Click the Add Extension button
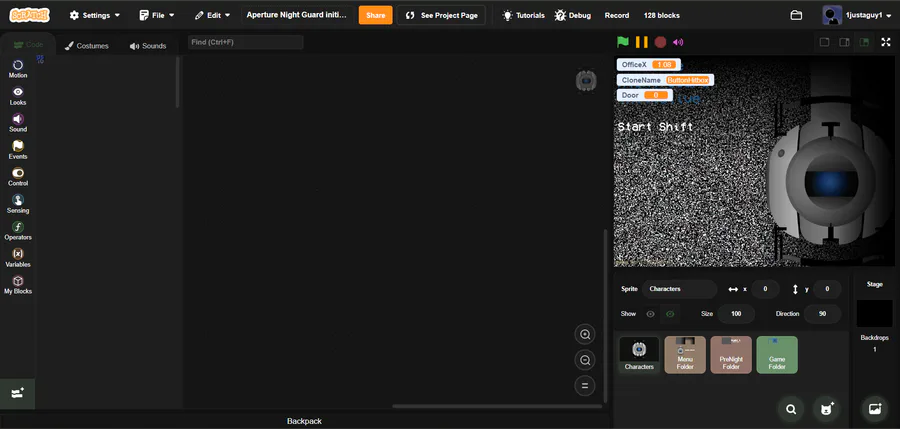The width and height of the screenshot is (900, 429). (17, 394)
